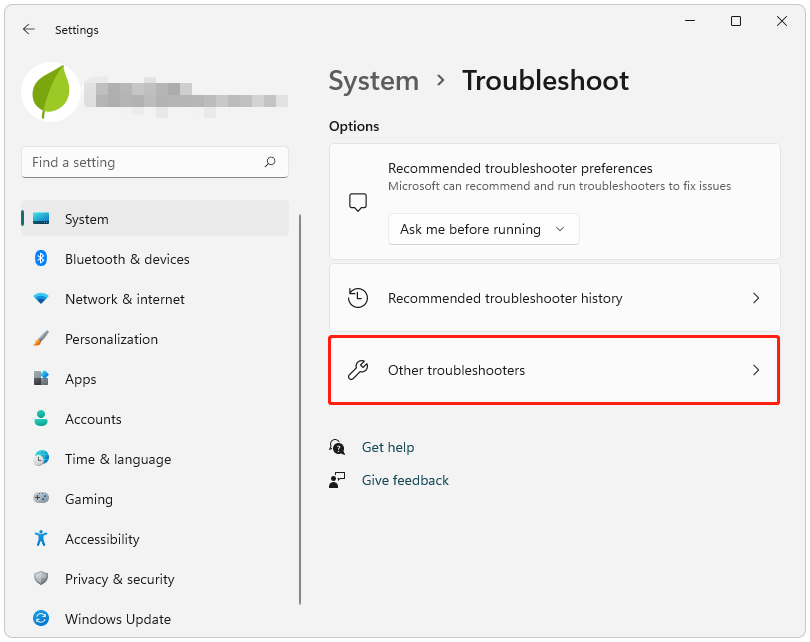Click the Personalization paintbrush icon

tap(41, 338)
